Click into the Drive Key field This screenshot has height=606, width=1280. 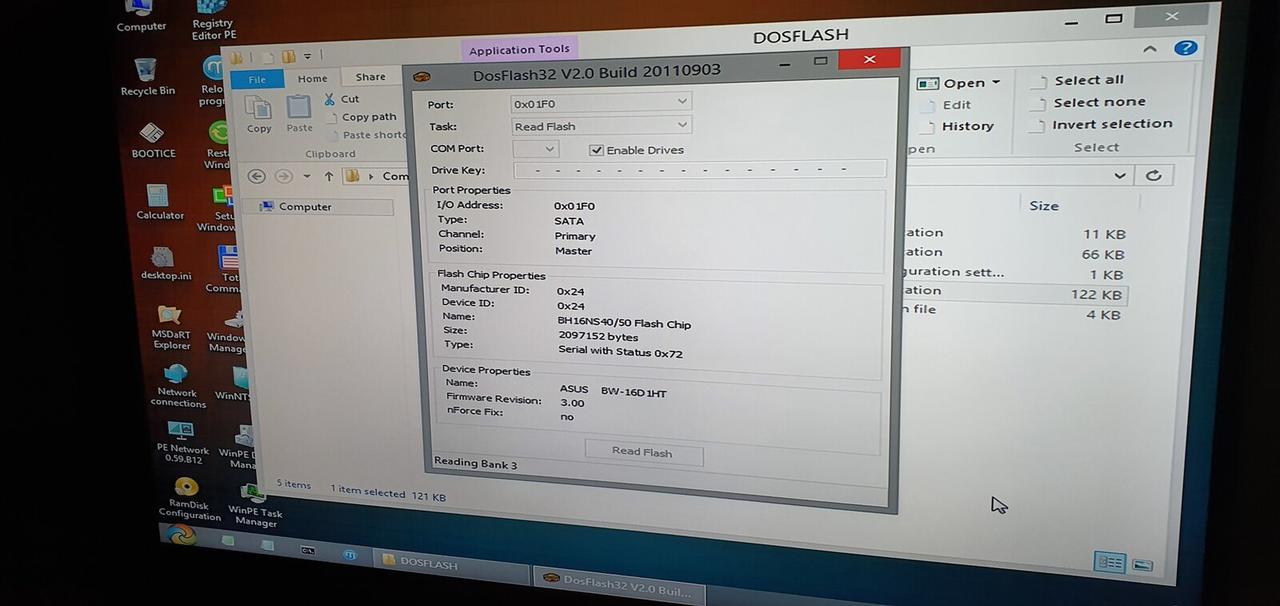(x=699, y=170)
